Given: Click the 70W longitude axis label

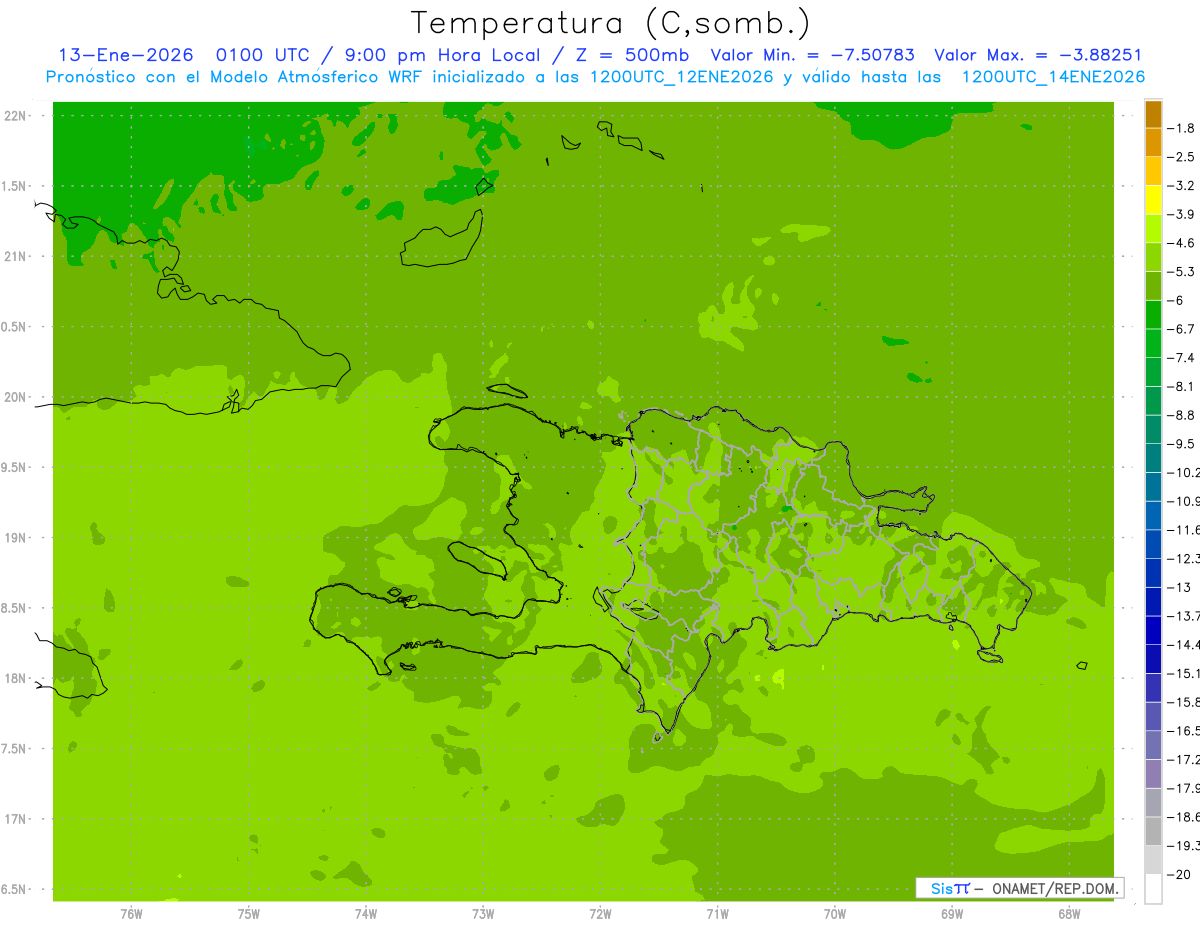Looking at the screenshot, I should [x=834, y=914].
